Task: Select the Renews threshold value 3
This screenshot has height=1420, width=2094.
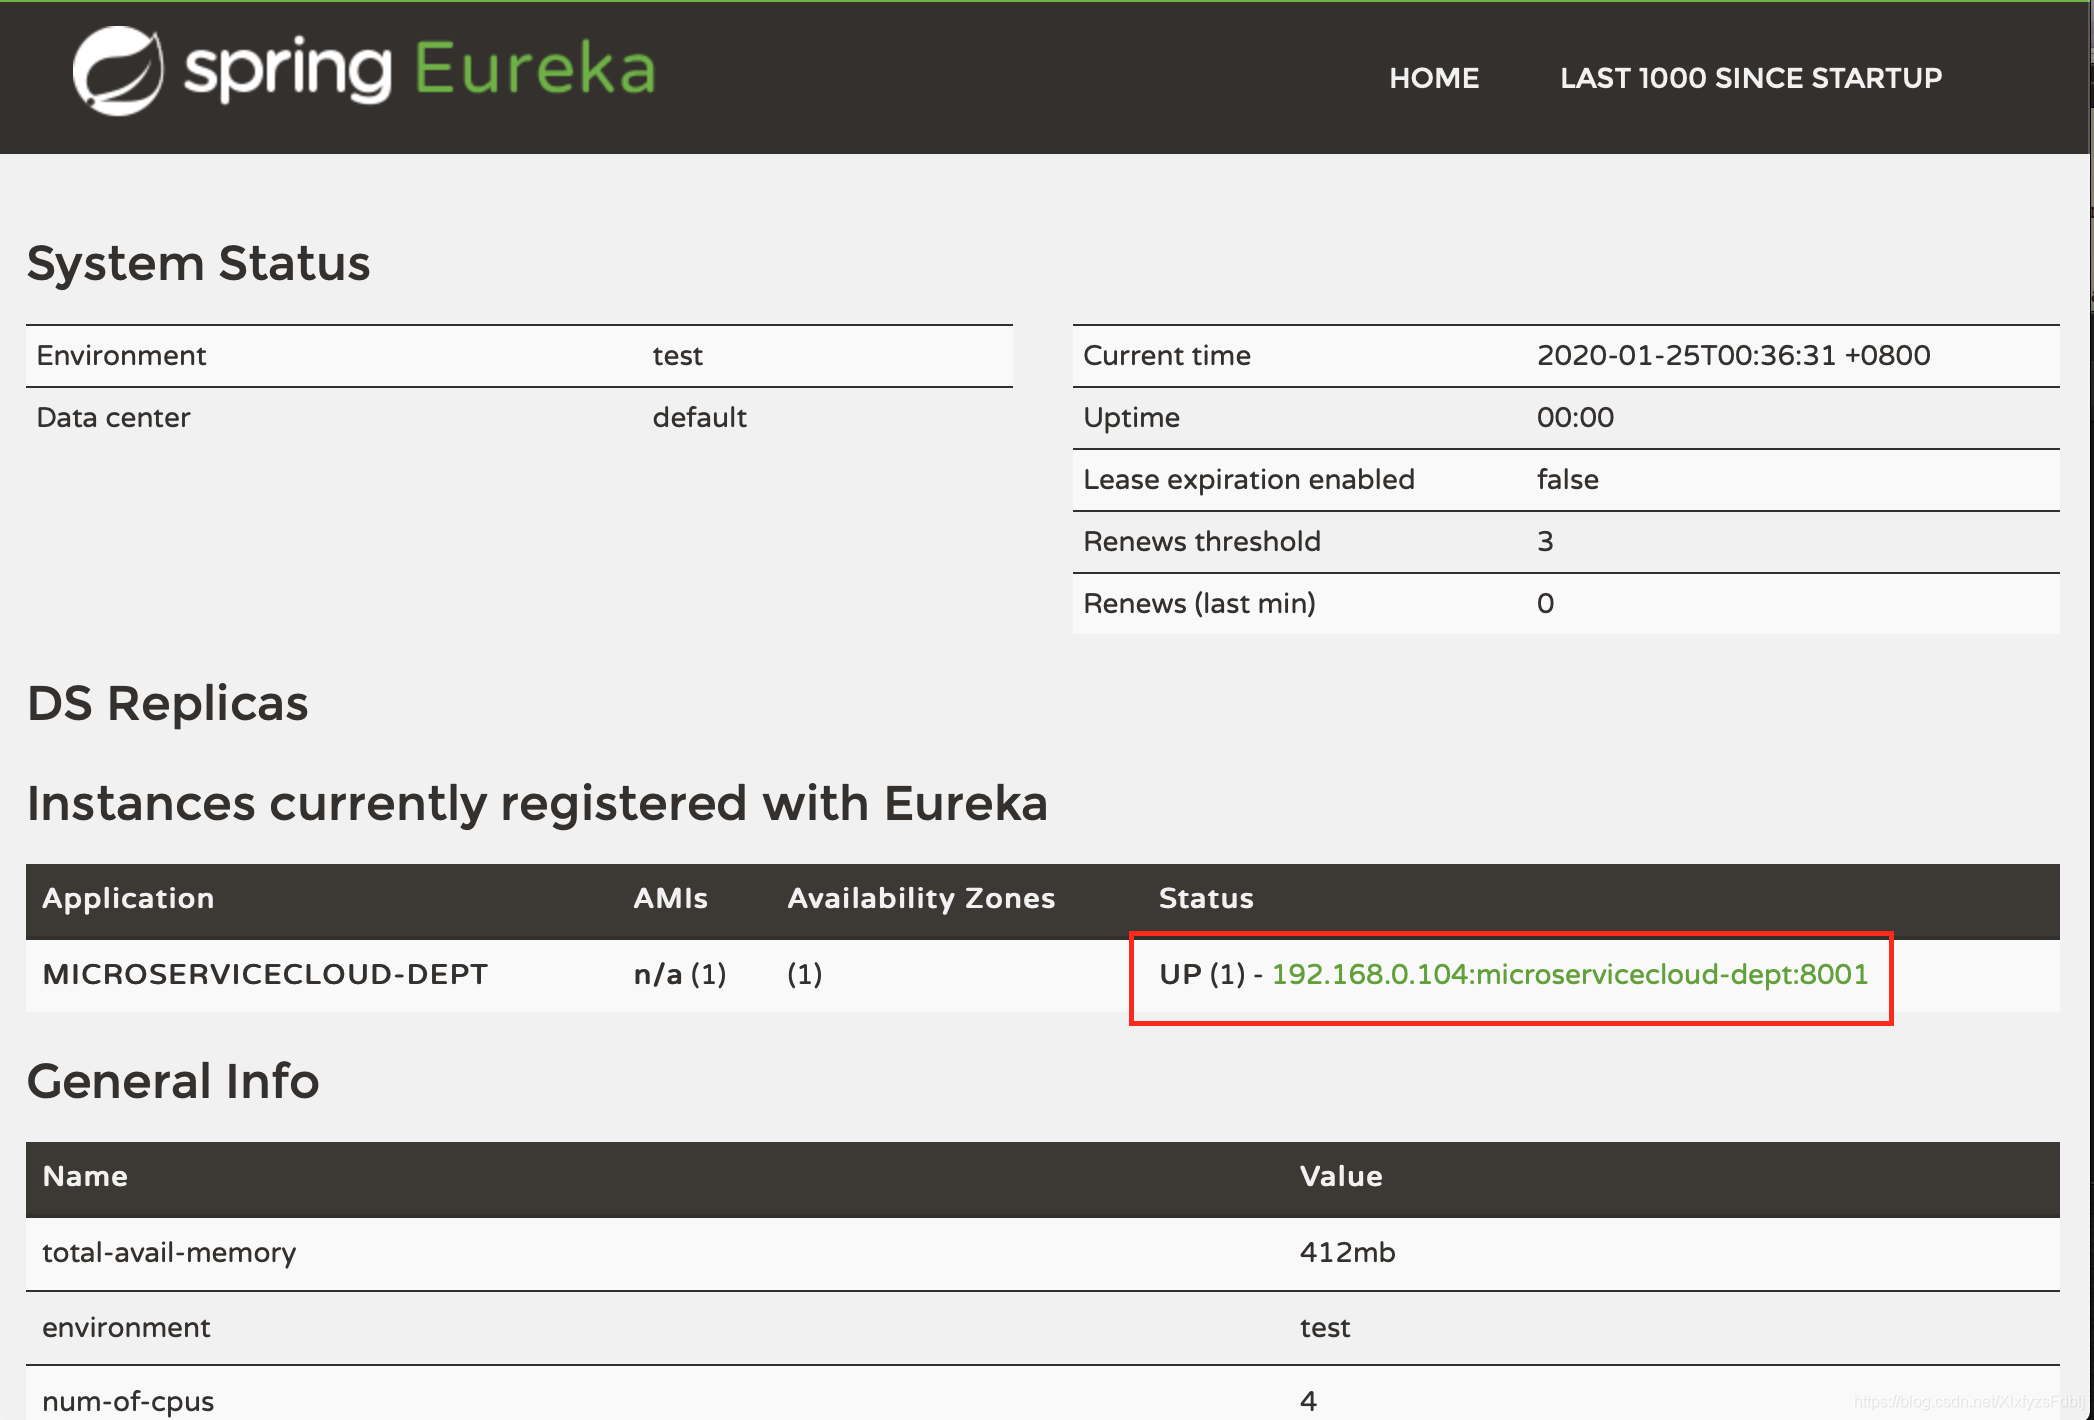Action: coord(1545,542)
